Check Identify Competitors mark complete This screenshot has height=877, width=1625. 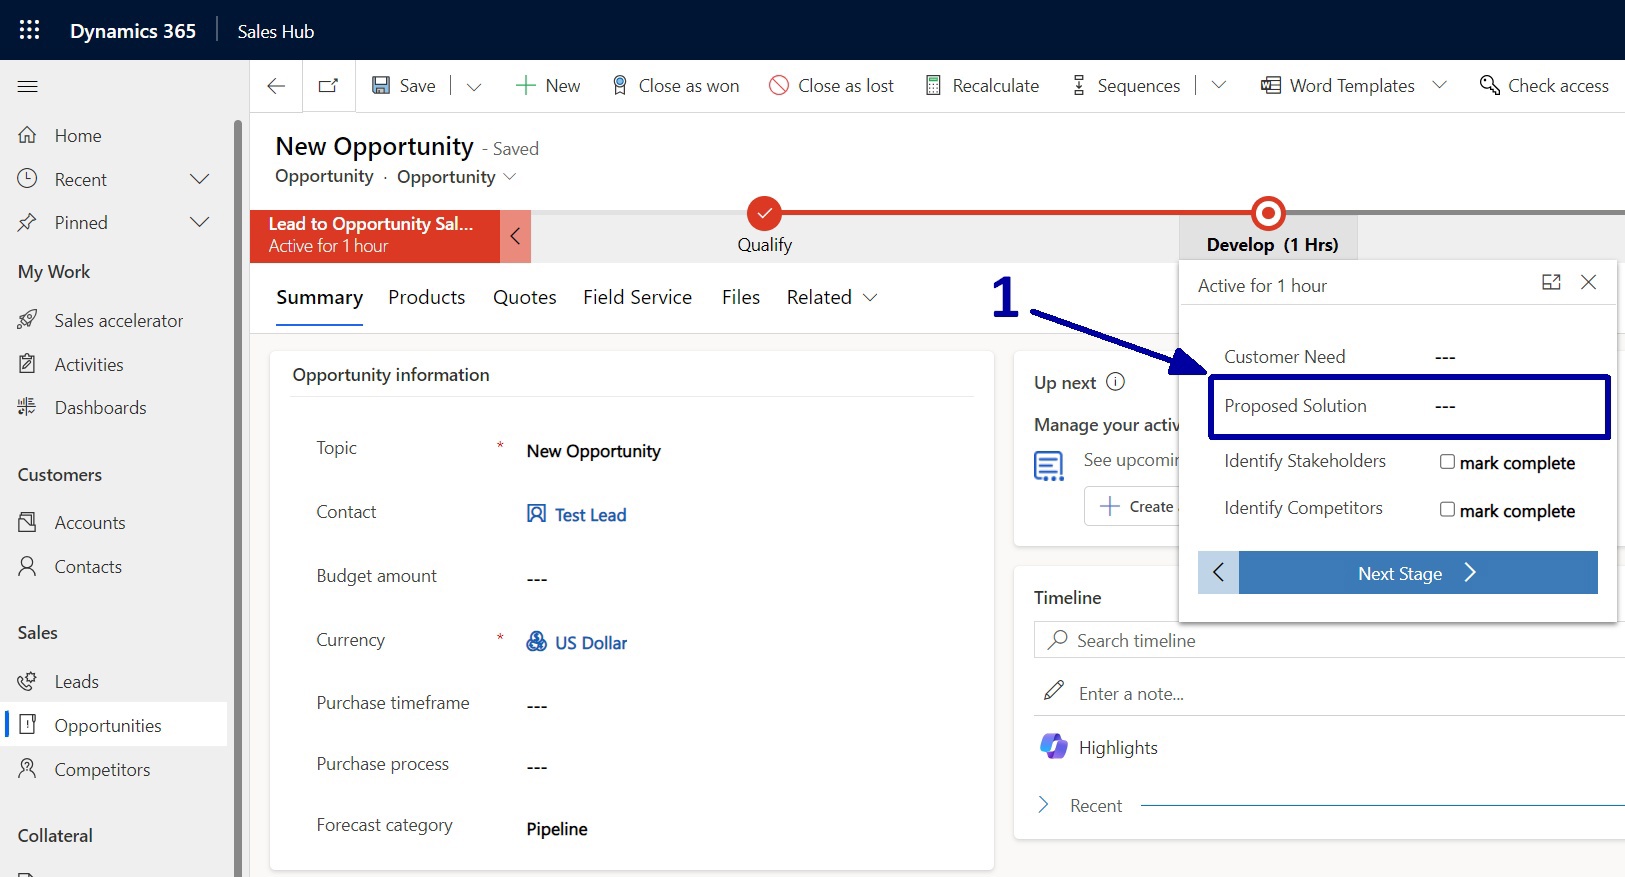tap(1447, 510)
